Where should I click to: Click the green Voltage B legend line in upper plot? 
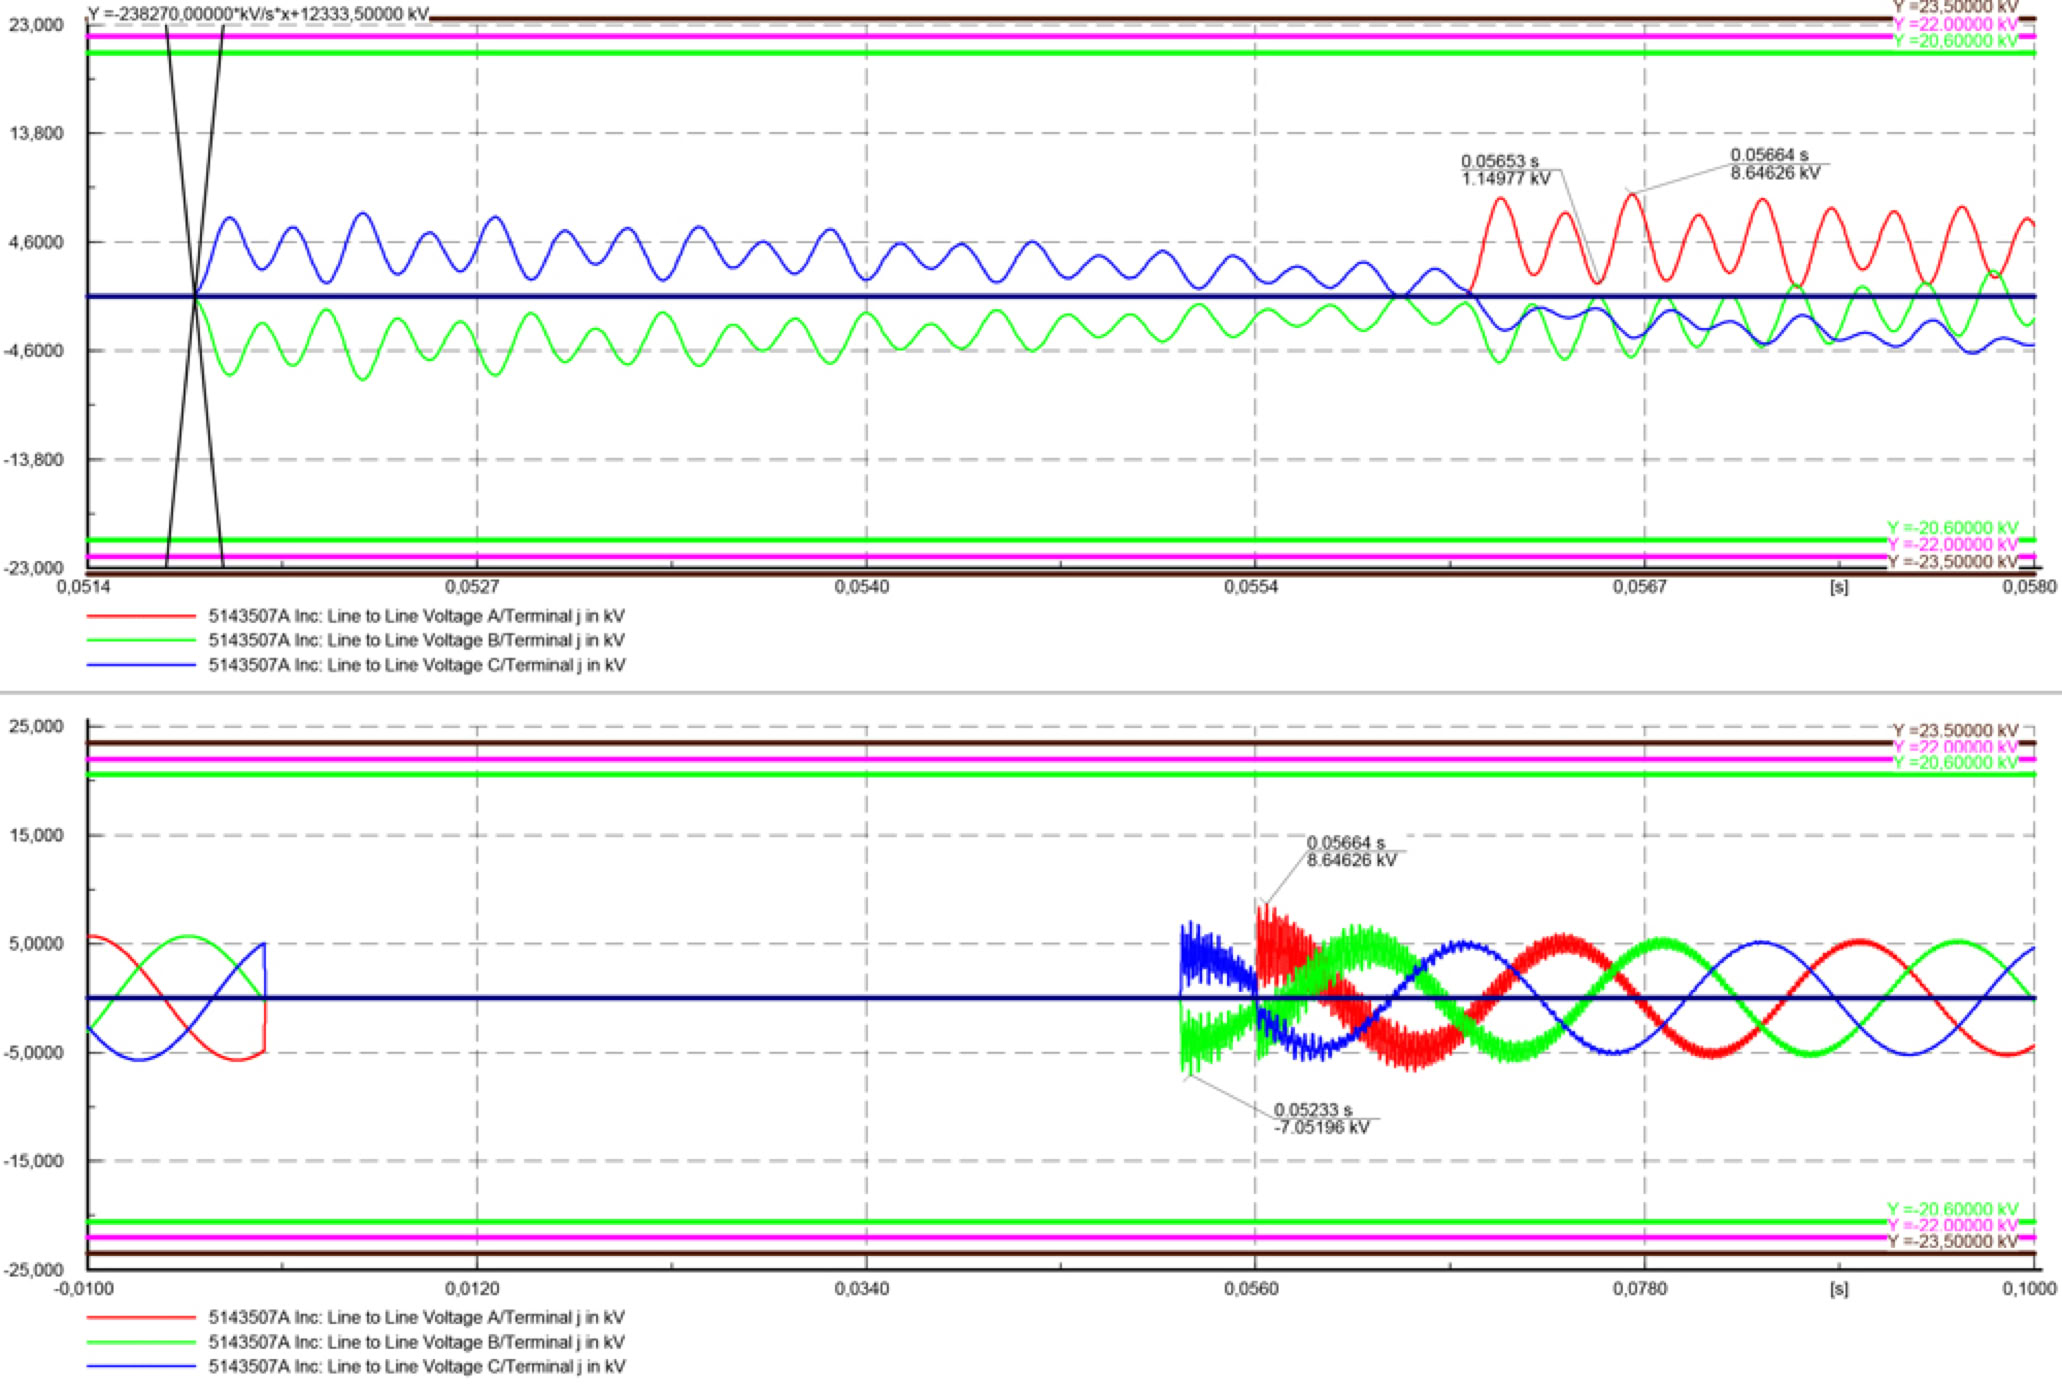click(x=140, y=641)
